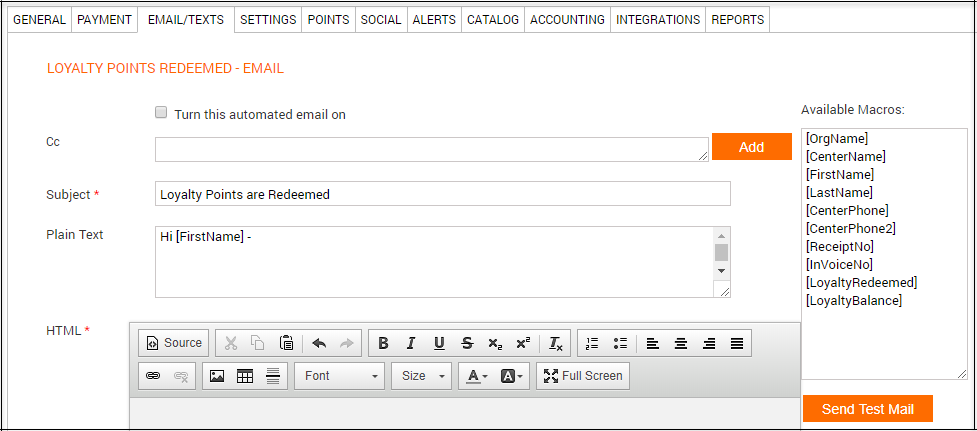Open the PAYMENT tab
The height and width of the screenshot is (431, 977).
[105, 19]
